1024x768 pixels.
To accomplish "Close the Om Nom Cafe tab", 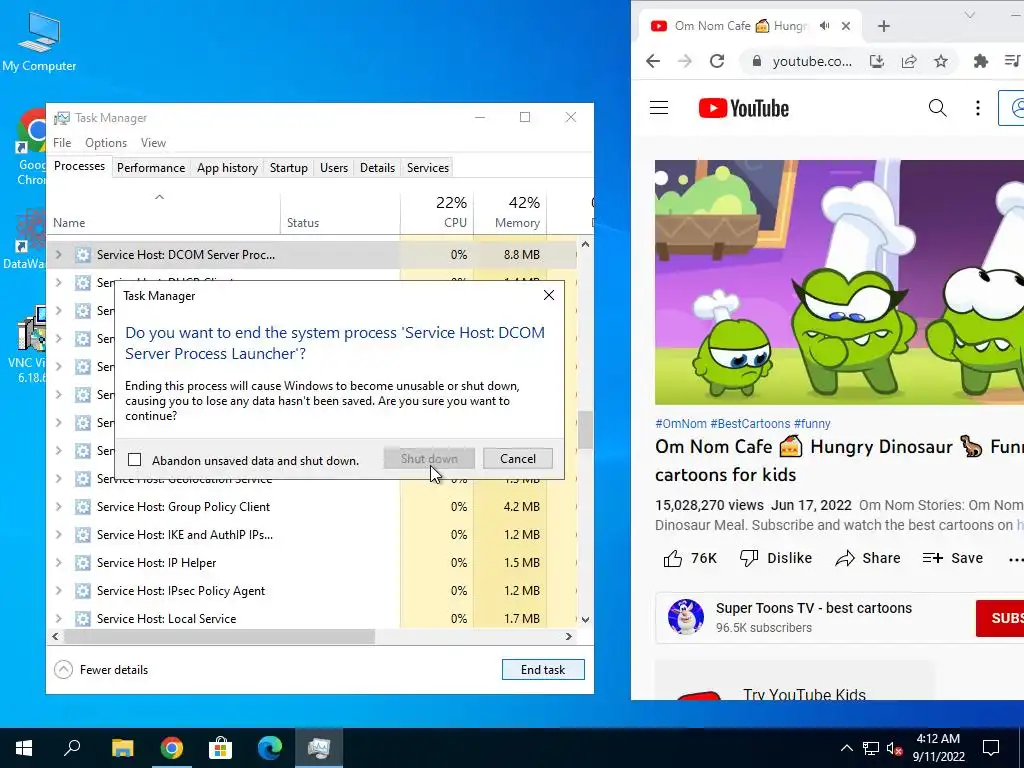I will pos(846,26).
